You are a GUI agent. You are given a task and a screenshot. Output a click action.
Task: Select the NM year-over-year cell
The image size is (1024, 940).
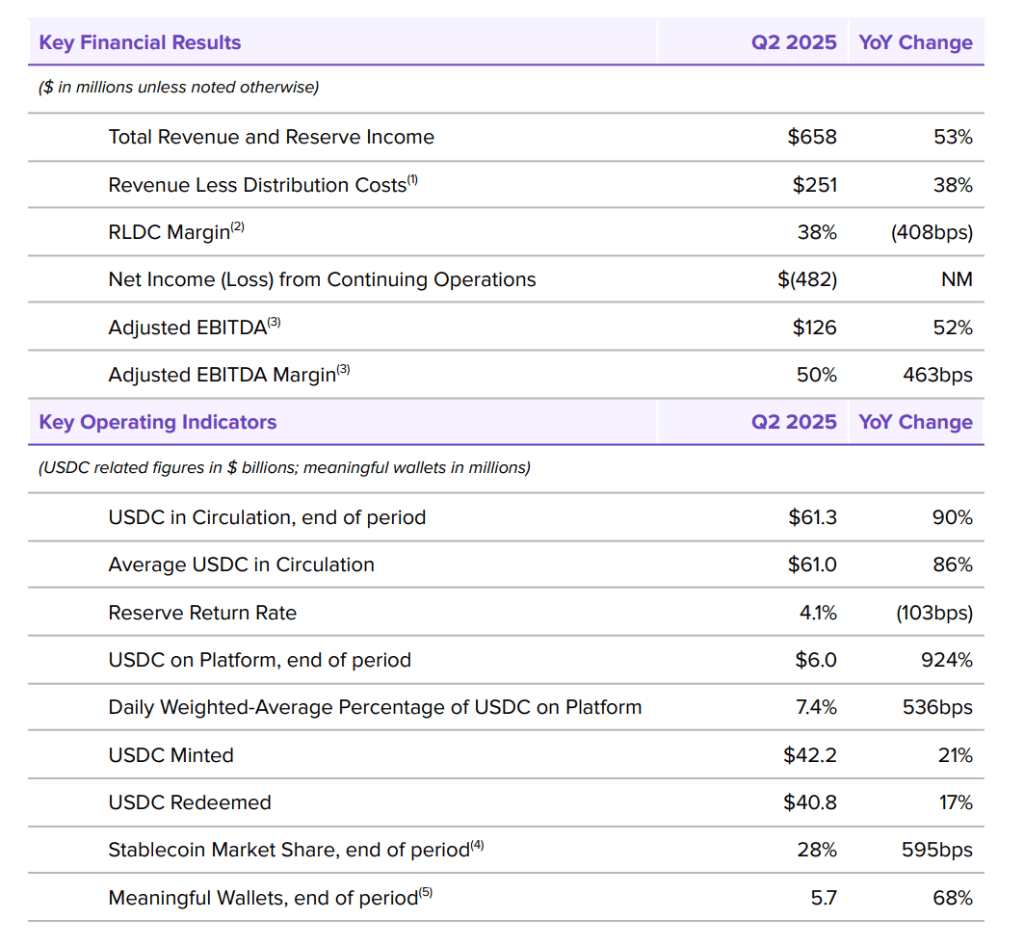(956, 280)
